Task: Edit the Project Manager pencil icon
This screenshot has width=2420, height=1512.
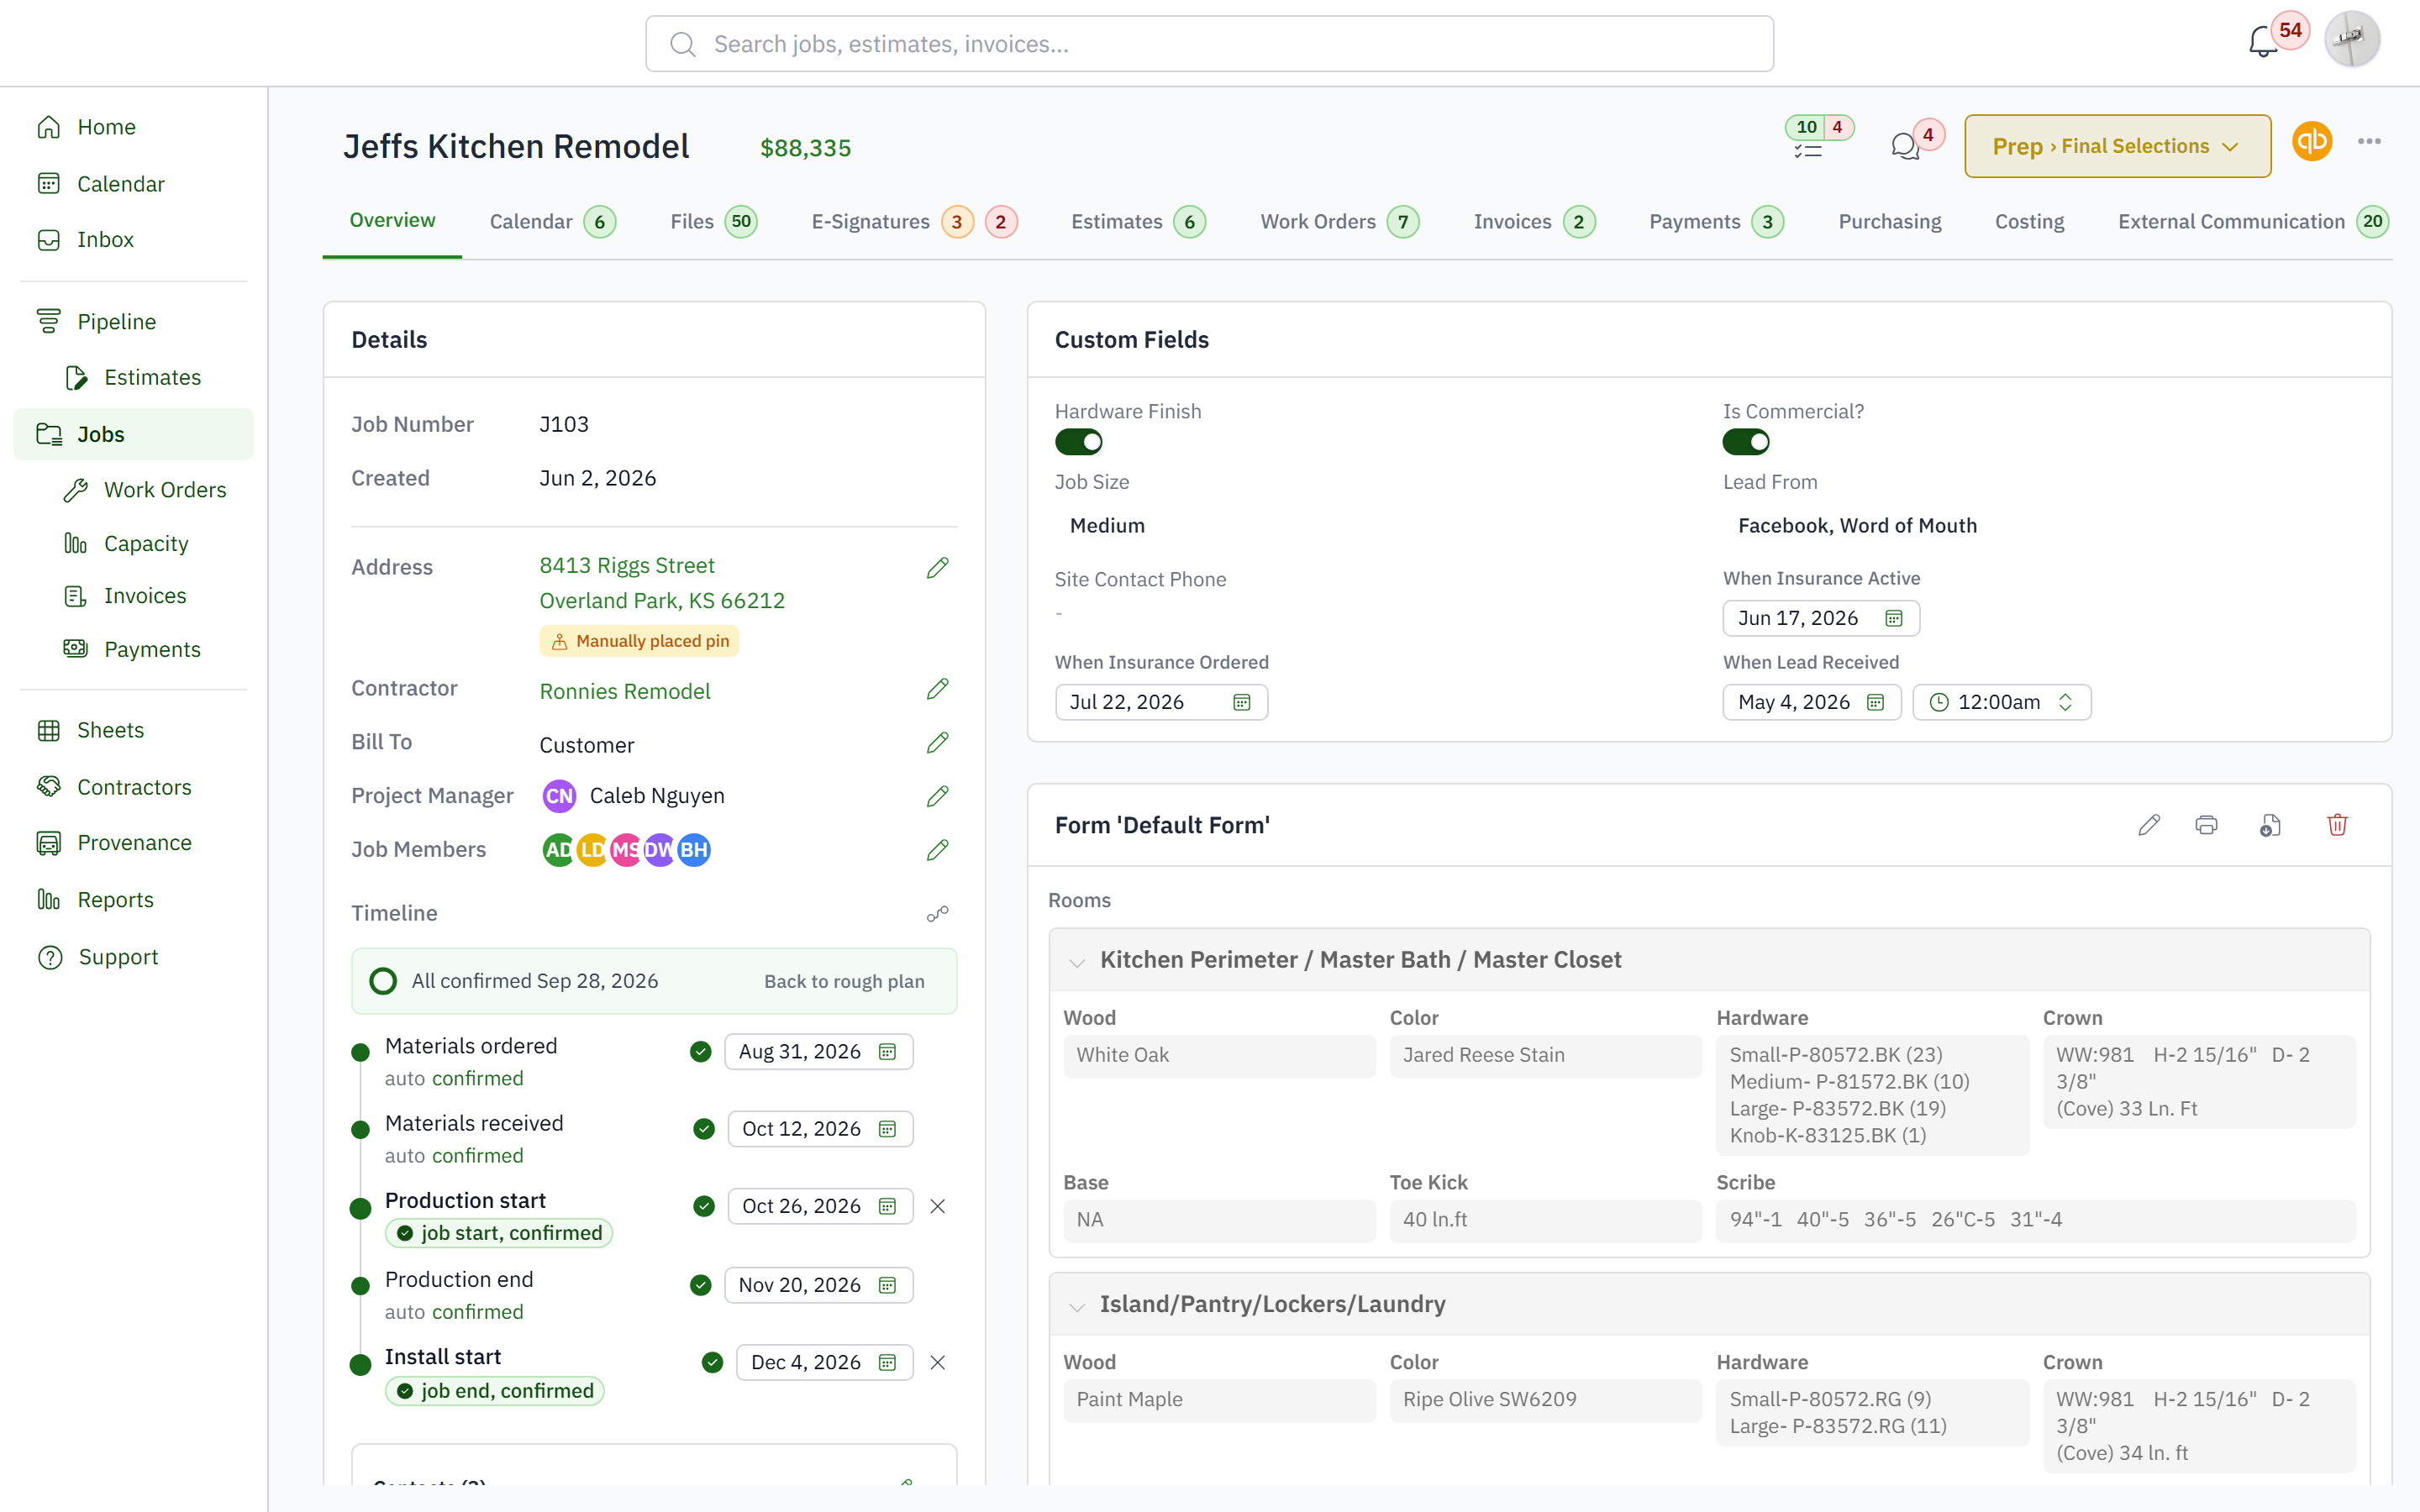Action: (937, 796)
